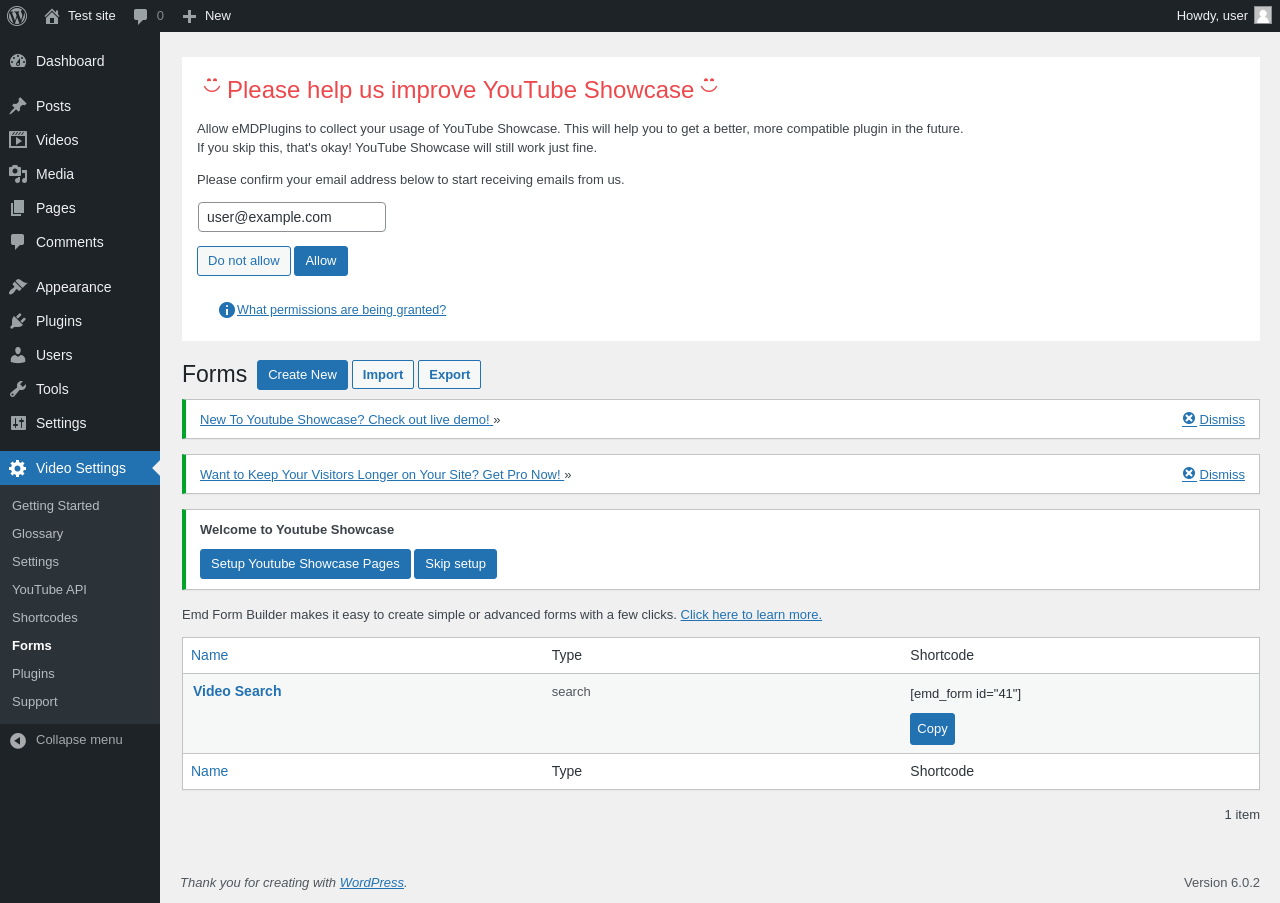1280x903 pixels.
Task: Click the Allow button
Action: coord(321,261)
